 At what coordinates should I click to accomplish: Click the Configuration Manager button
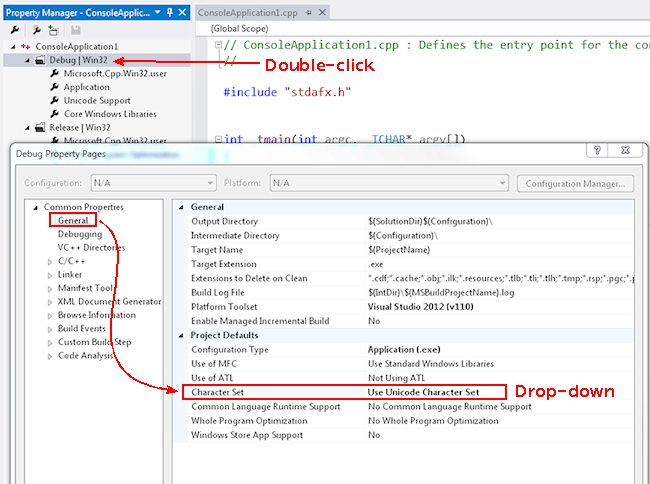[x=575, y=184]
